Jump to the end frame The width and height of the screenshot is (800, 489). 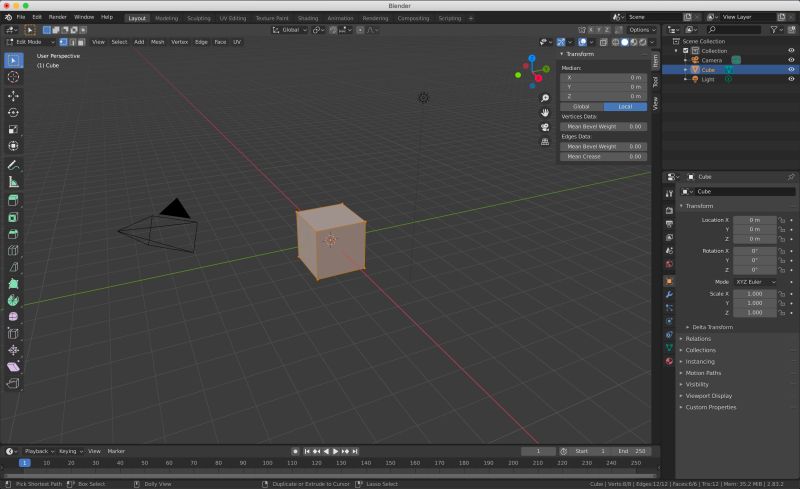pyautogui.click(x=355, y=451)
